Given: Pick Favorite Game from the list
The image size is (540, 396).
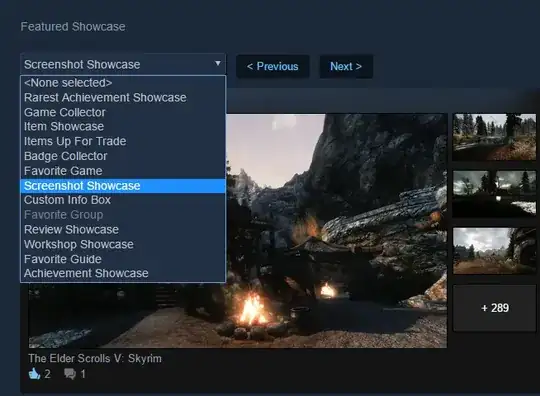Looking at the screenshot, I should point(123,171).
